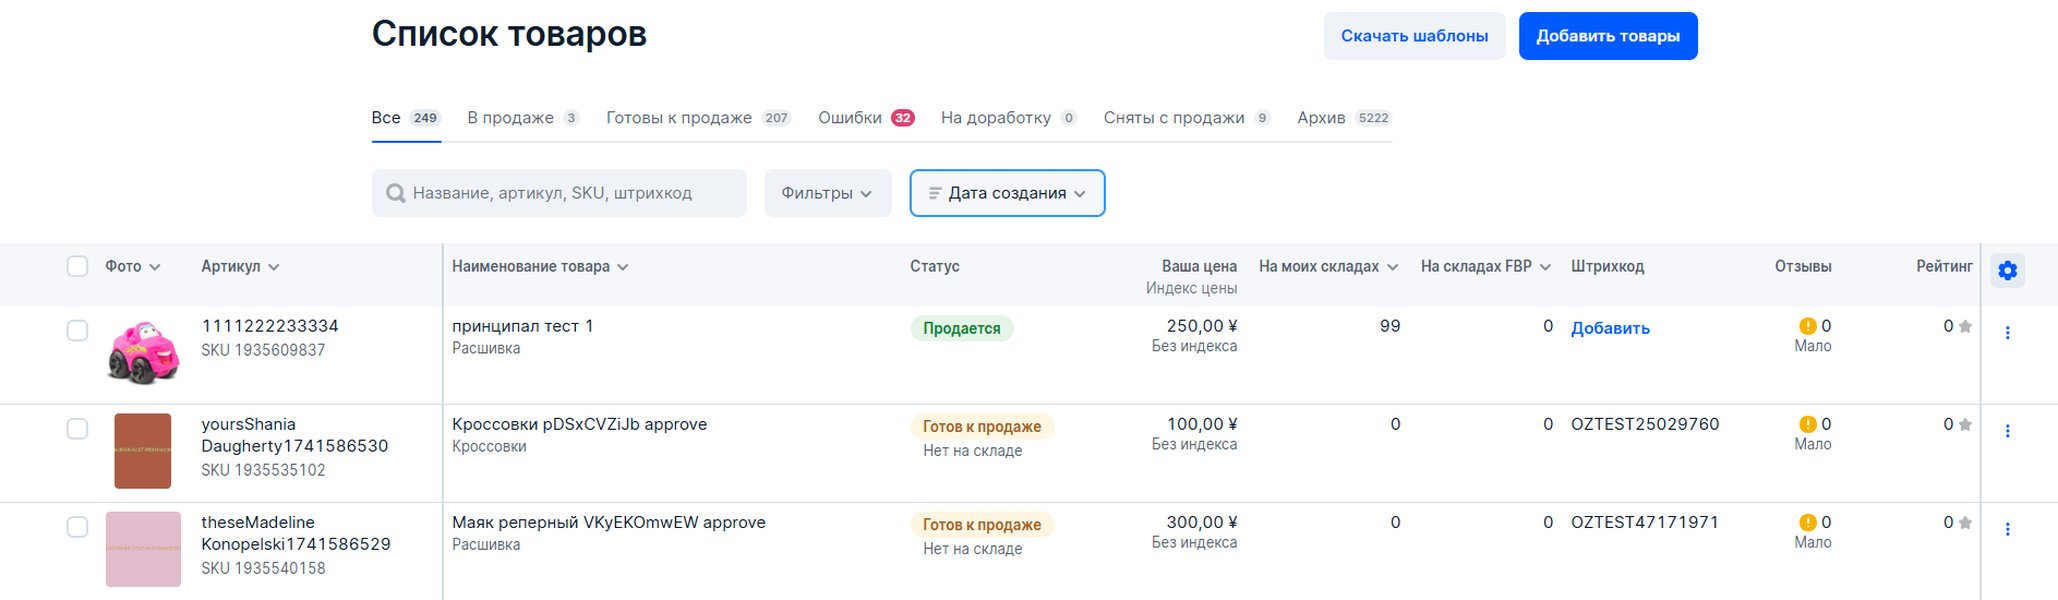Click SKU 1935609837
This screenshot has height=600, width=2058.
pos(263,350)
